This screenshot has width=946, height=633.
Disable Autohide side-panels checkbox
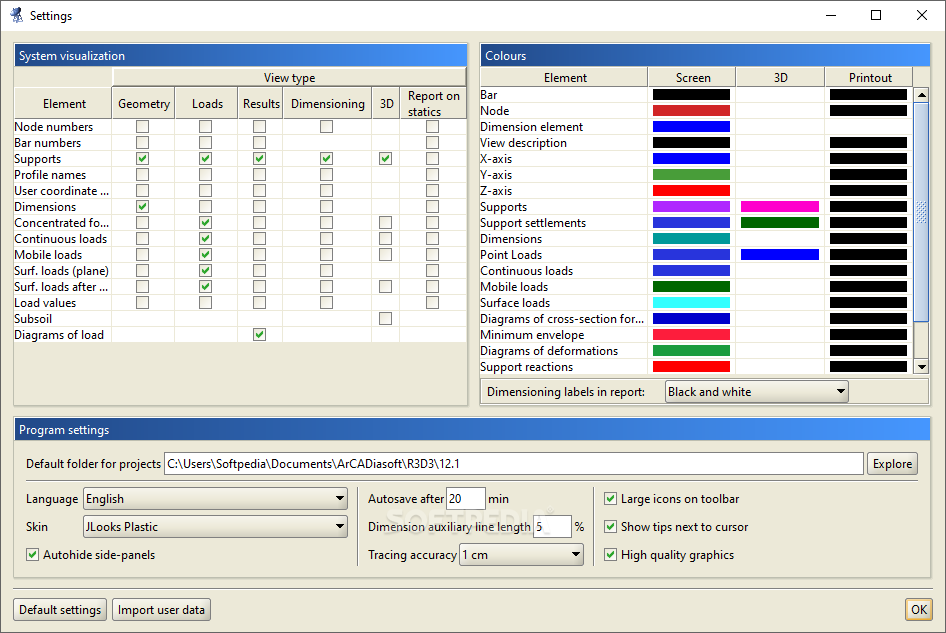coord(33,555)
